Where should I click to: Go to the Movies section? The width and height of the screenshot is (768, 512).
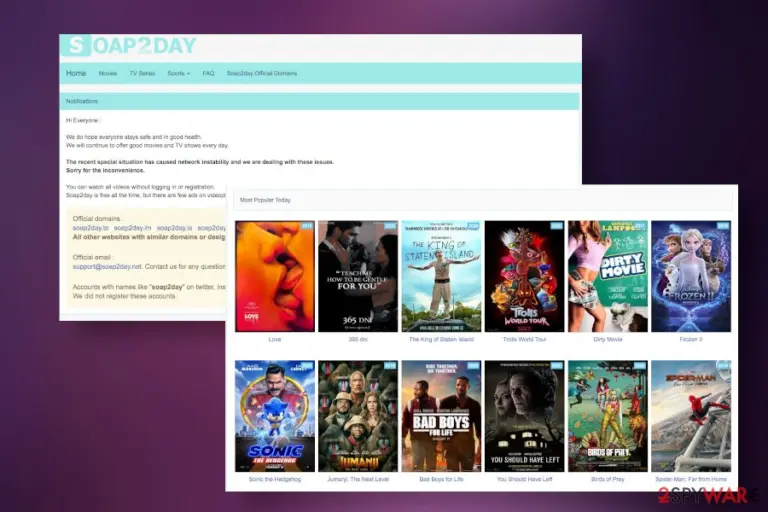(x=108, y=73)
